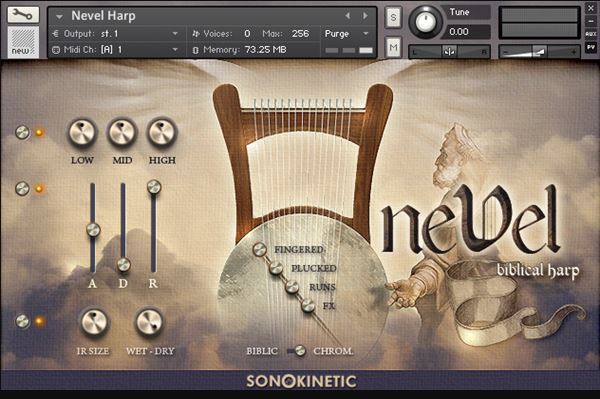The height and width of the screenshot is (399, 600).
Task: Toggle the ADR envelope power switch
Action: click(22, 189)
